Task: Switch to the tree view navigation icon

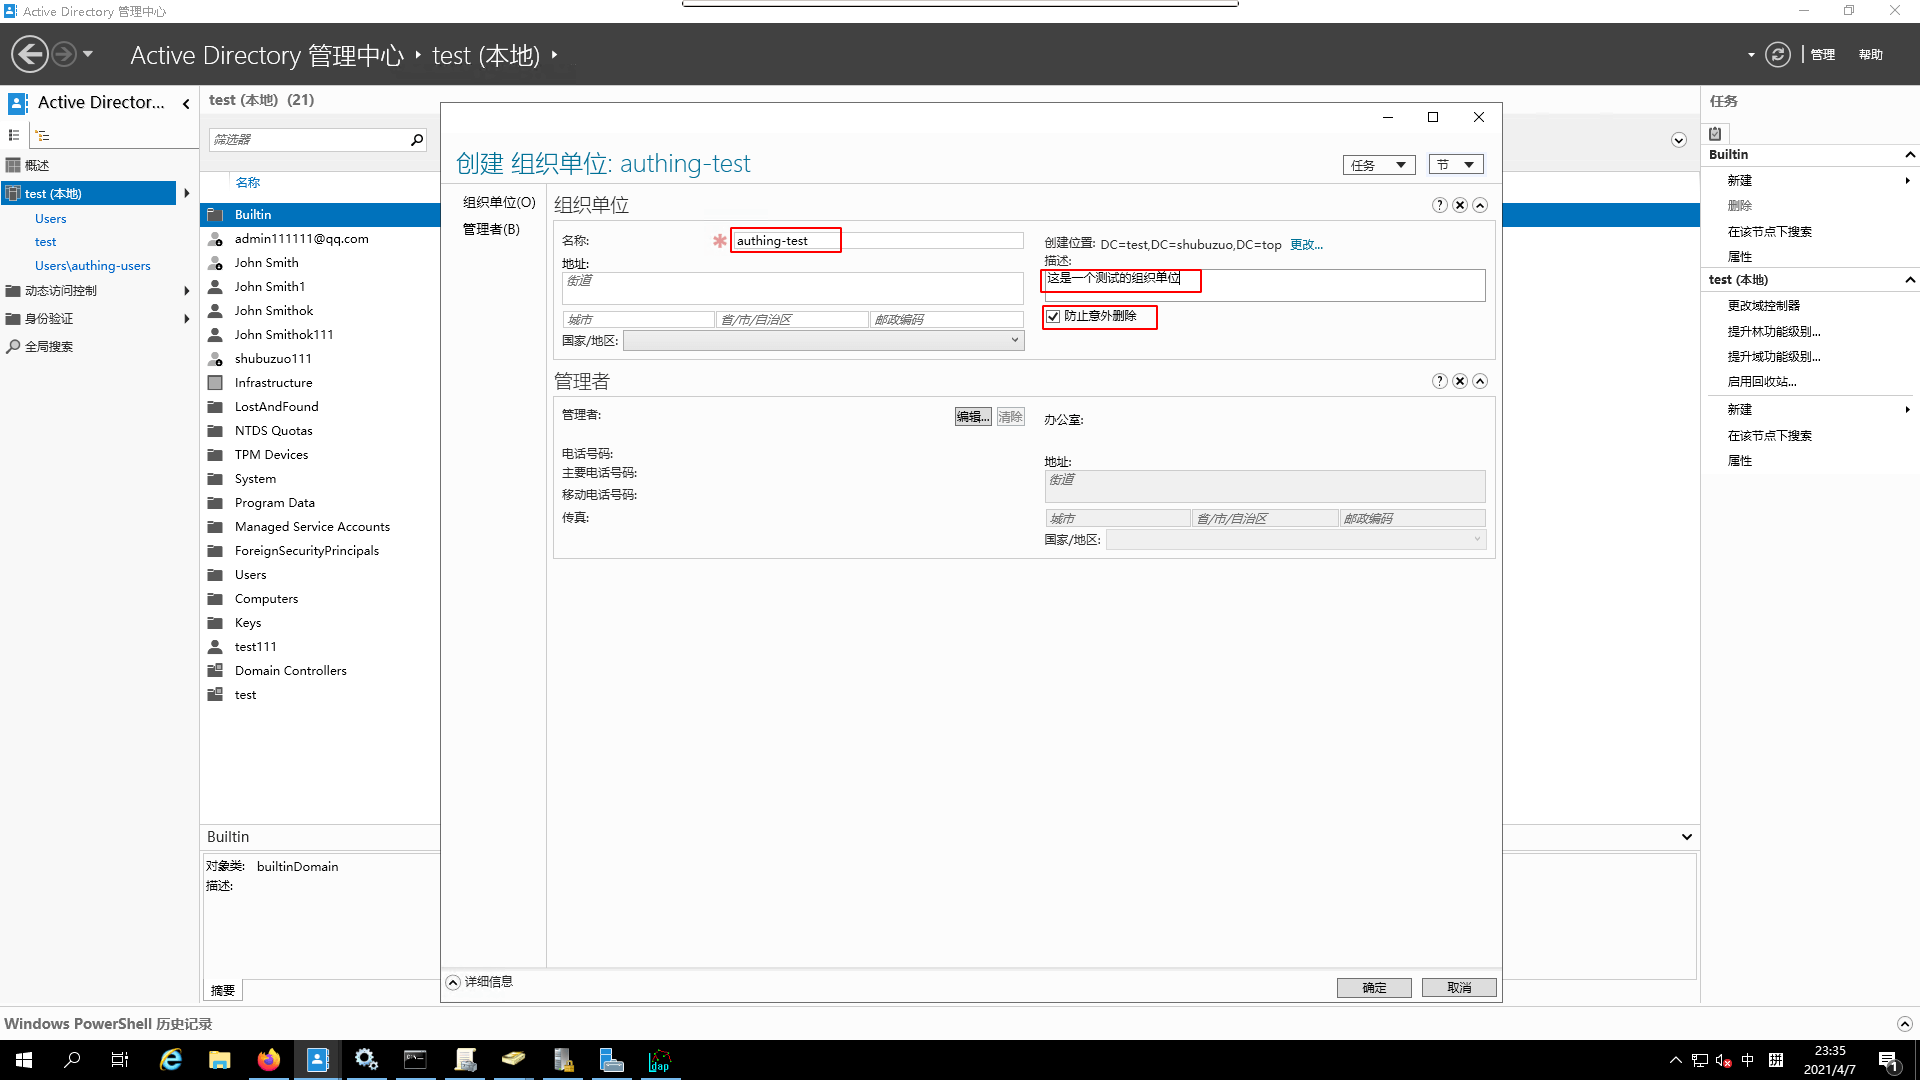Action: 41,134
